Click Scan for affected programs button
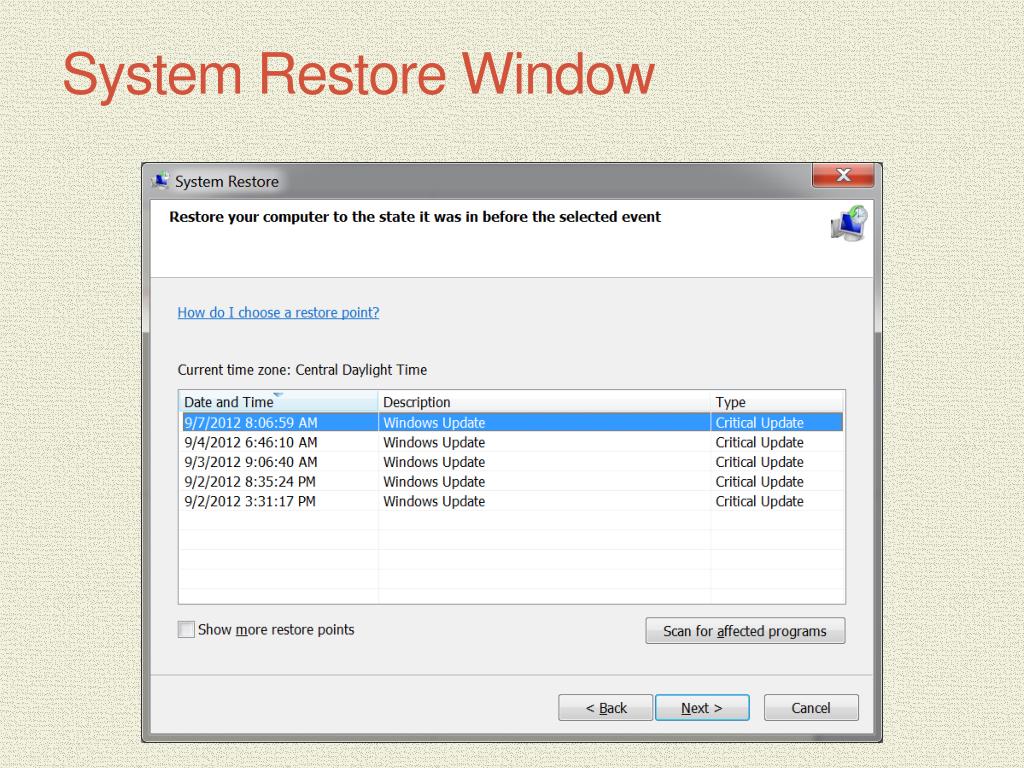Image resolution: width=1024 pixels, height=768 pixels. pos(745,631)
